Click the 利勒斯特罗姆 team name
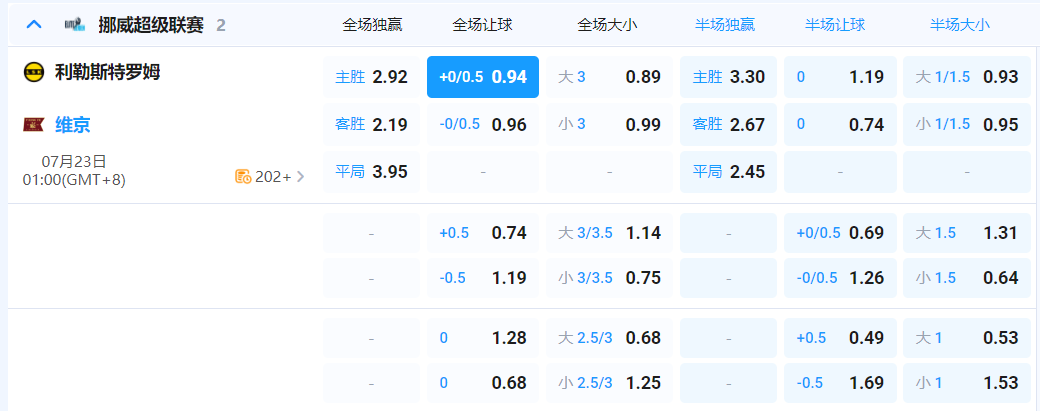This screenshot has width=1040, height=411. click(107, 72)
